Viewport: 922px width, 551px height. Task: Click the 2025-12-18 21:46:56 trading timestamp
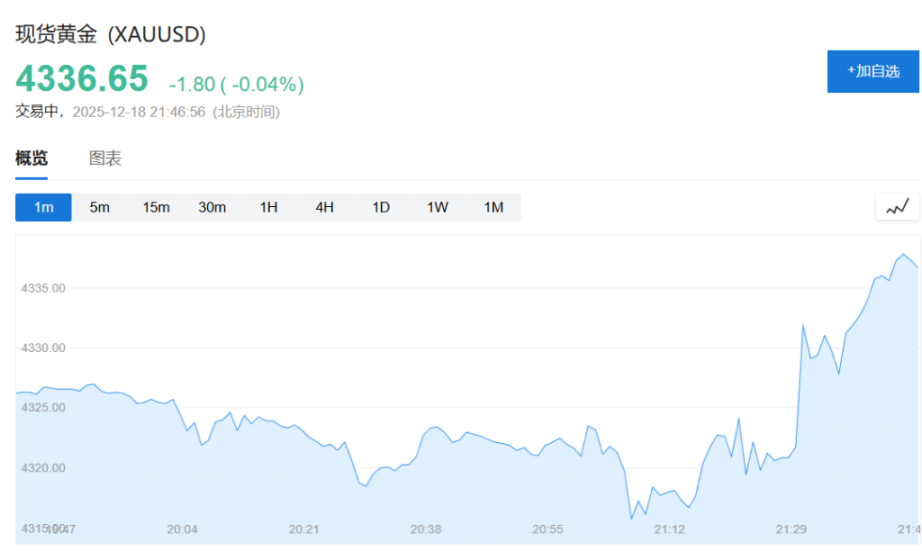[138, 111]
